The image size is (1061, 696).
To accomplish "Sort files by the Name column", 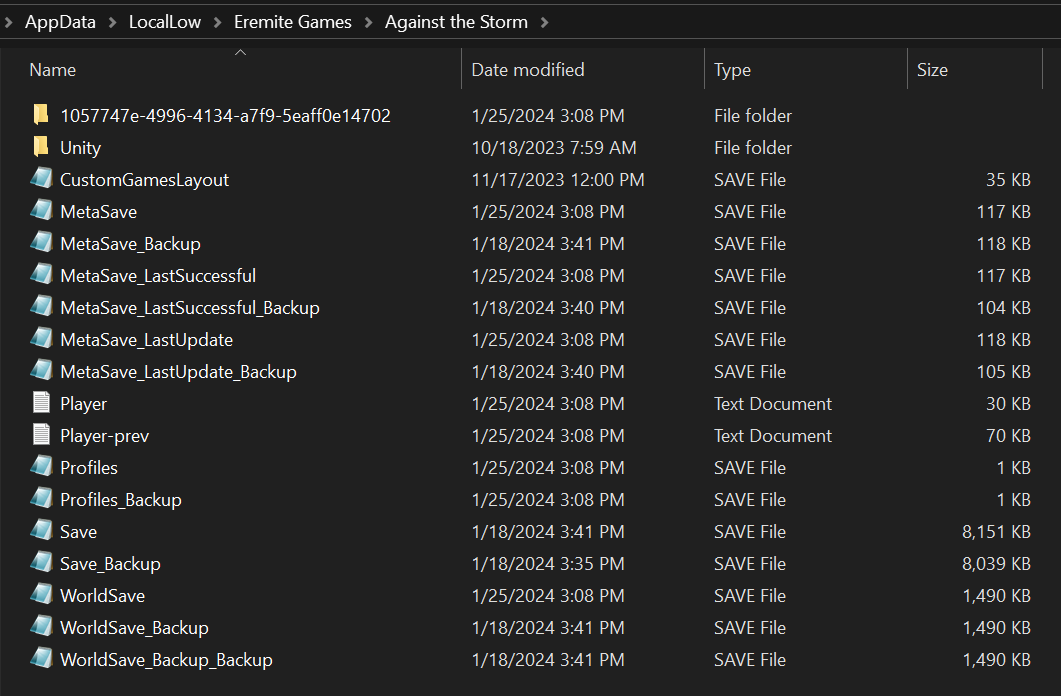I will [53, 70].
